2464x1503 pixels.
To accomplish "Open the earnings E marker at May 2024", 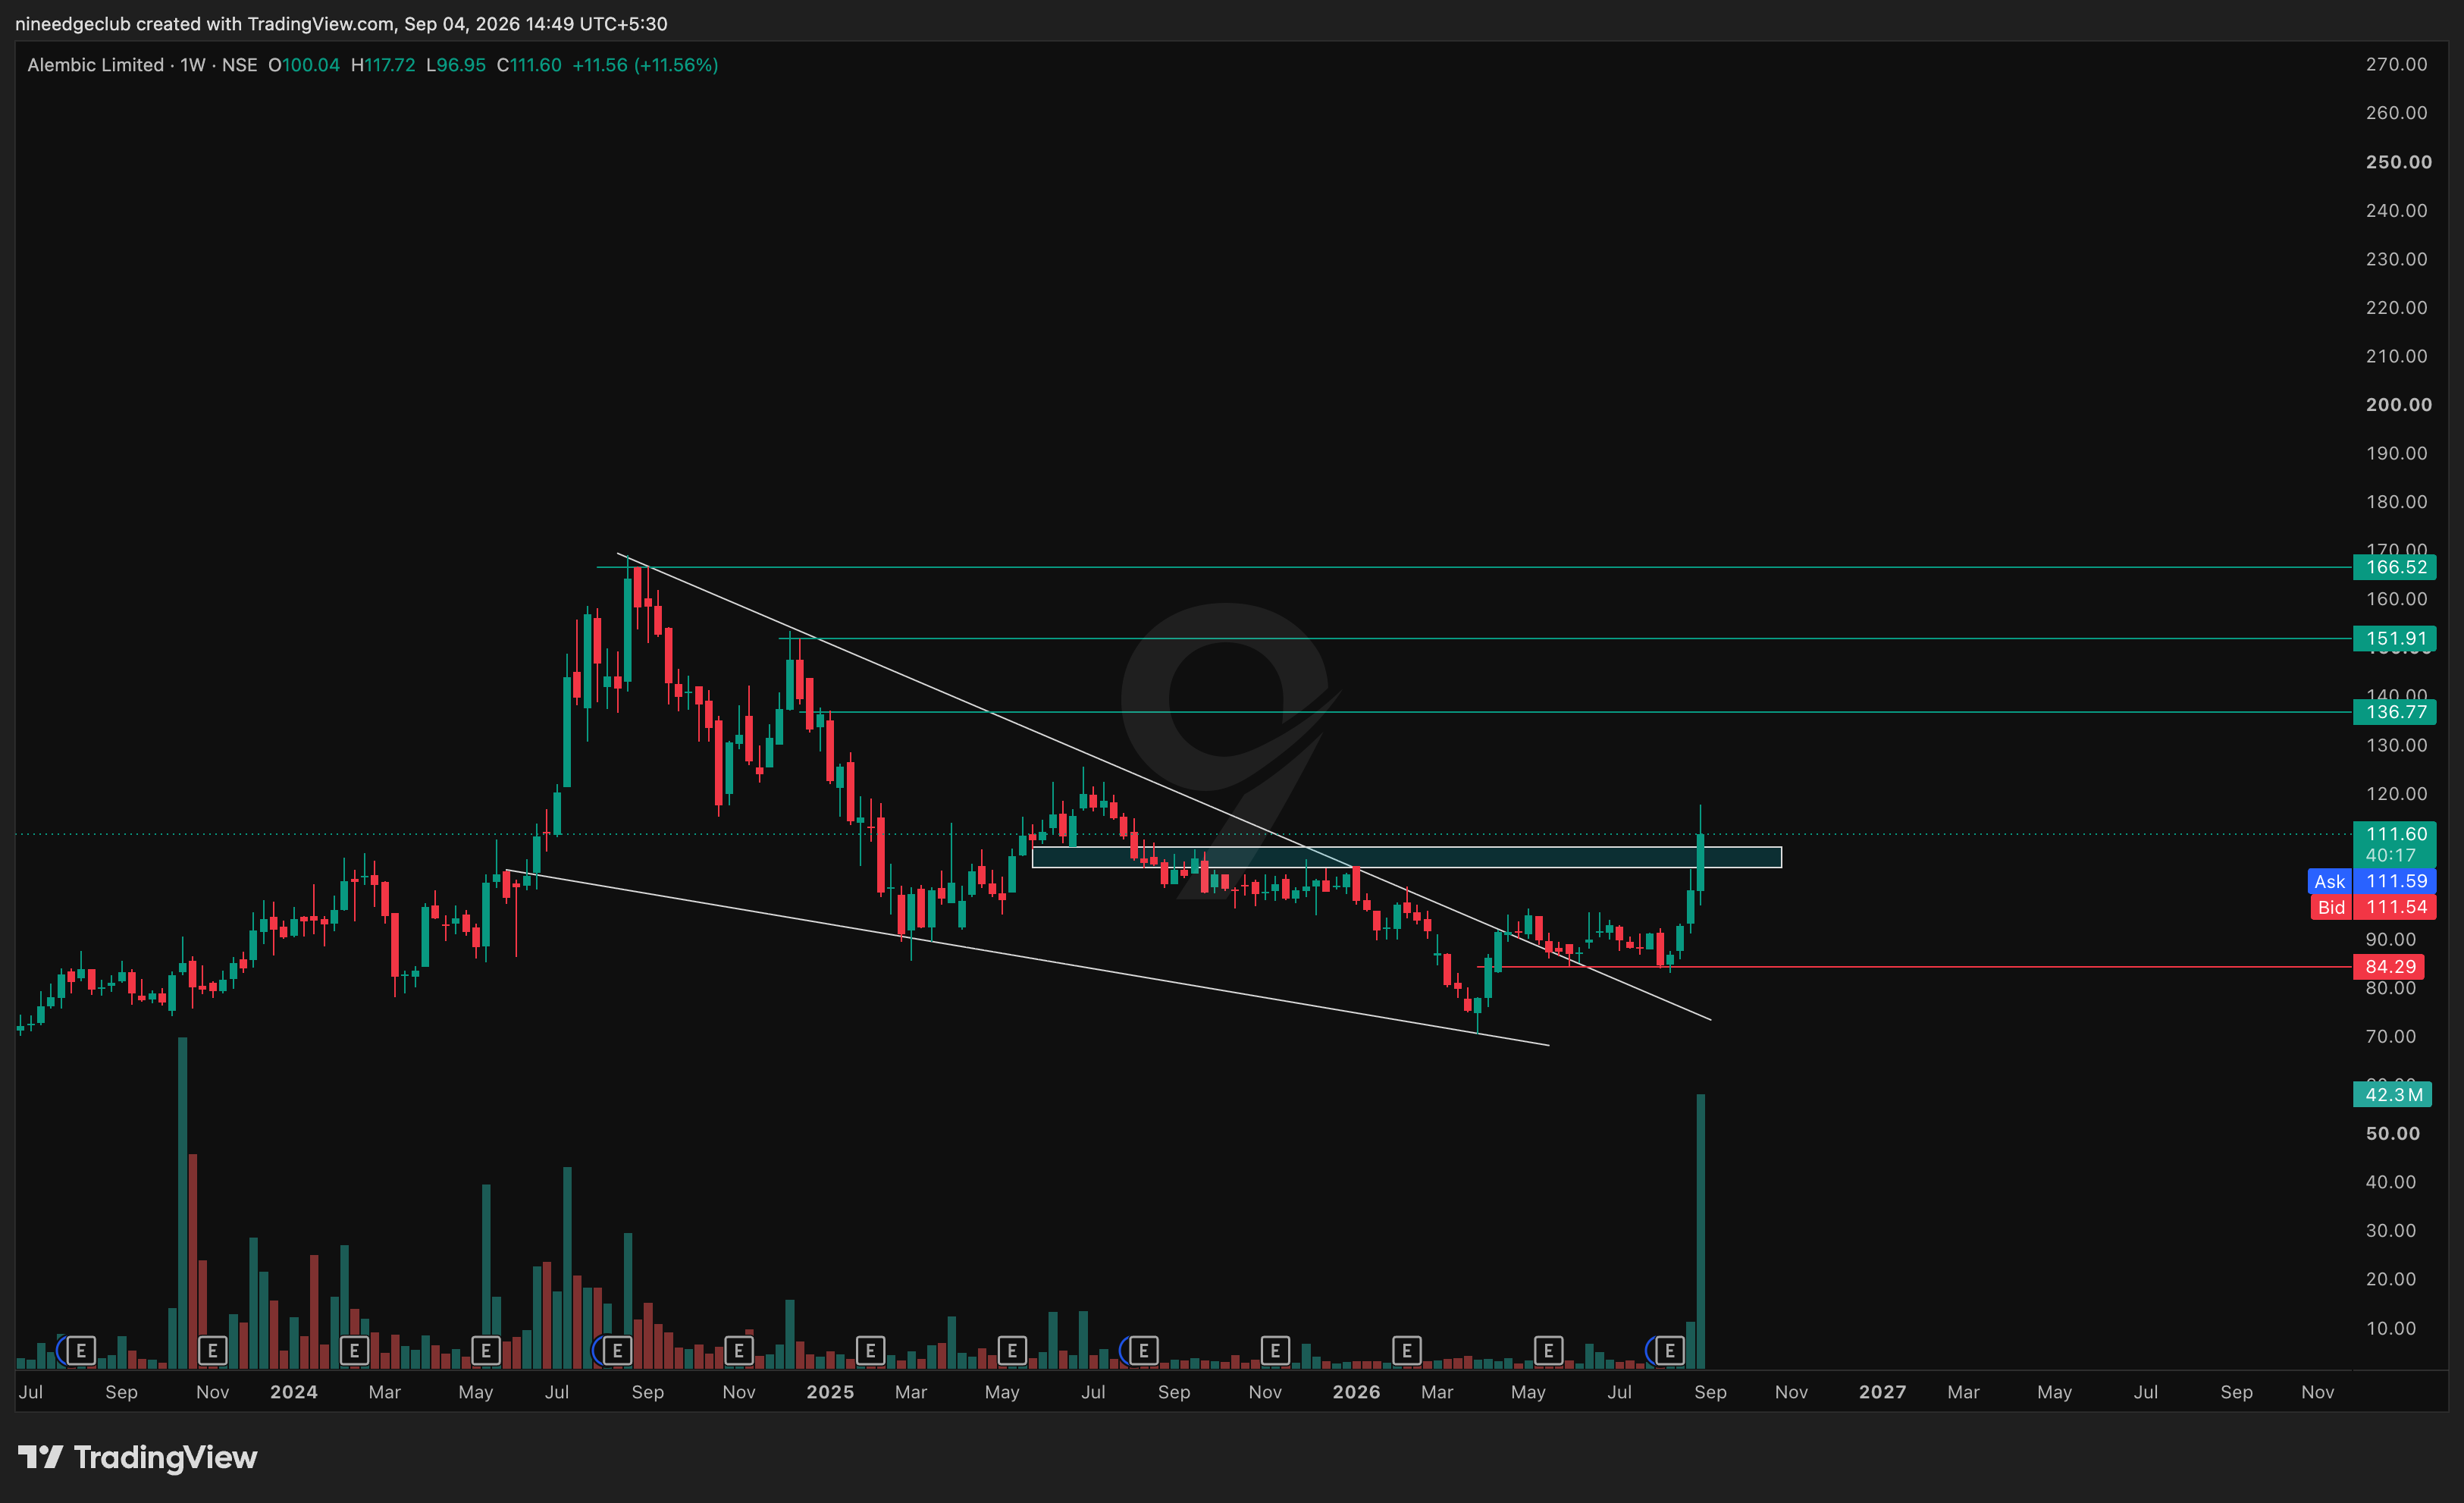I will pyautogui.click(x=486, y=1351).
